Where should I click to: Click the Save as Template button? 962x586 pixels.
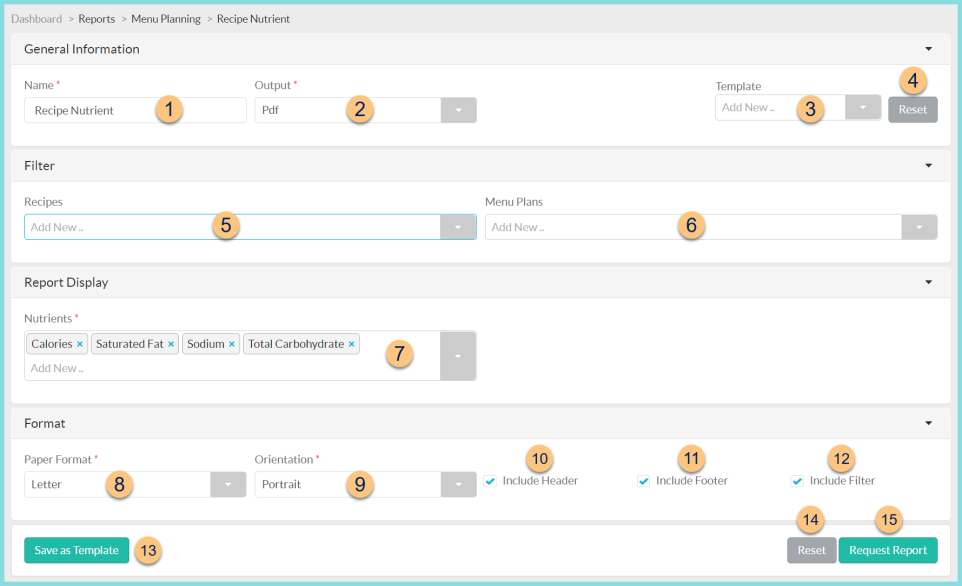[76, 550]
